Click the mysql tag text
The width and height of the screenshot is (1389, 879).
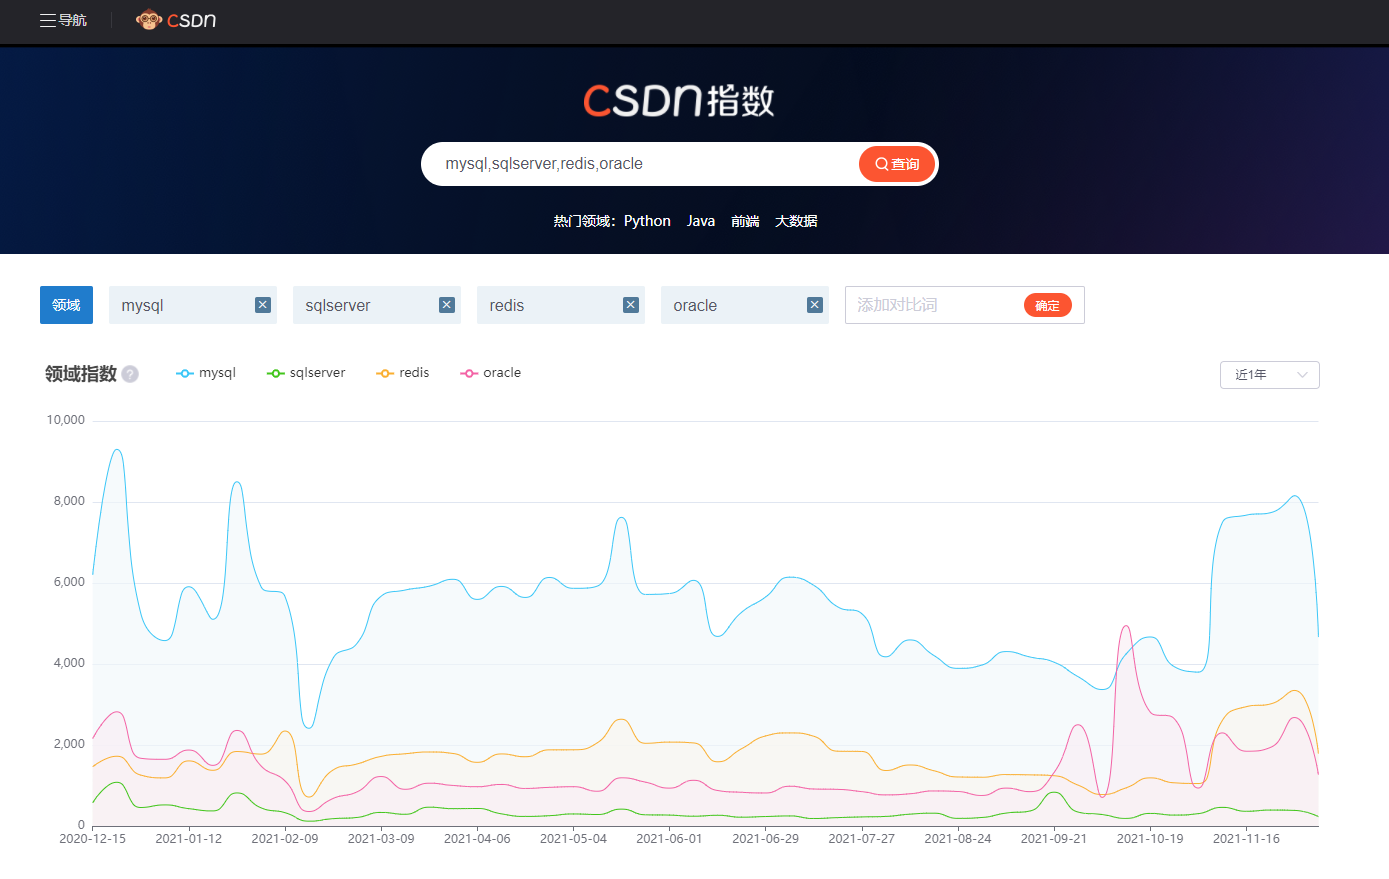(142, 305)
